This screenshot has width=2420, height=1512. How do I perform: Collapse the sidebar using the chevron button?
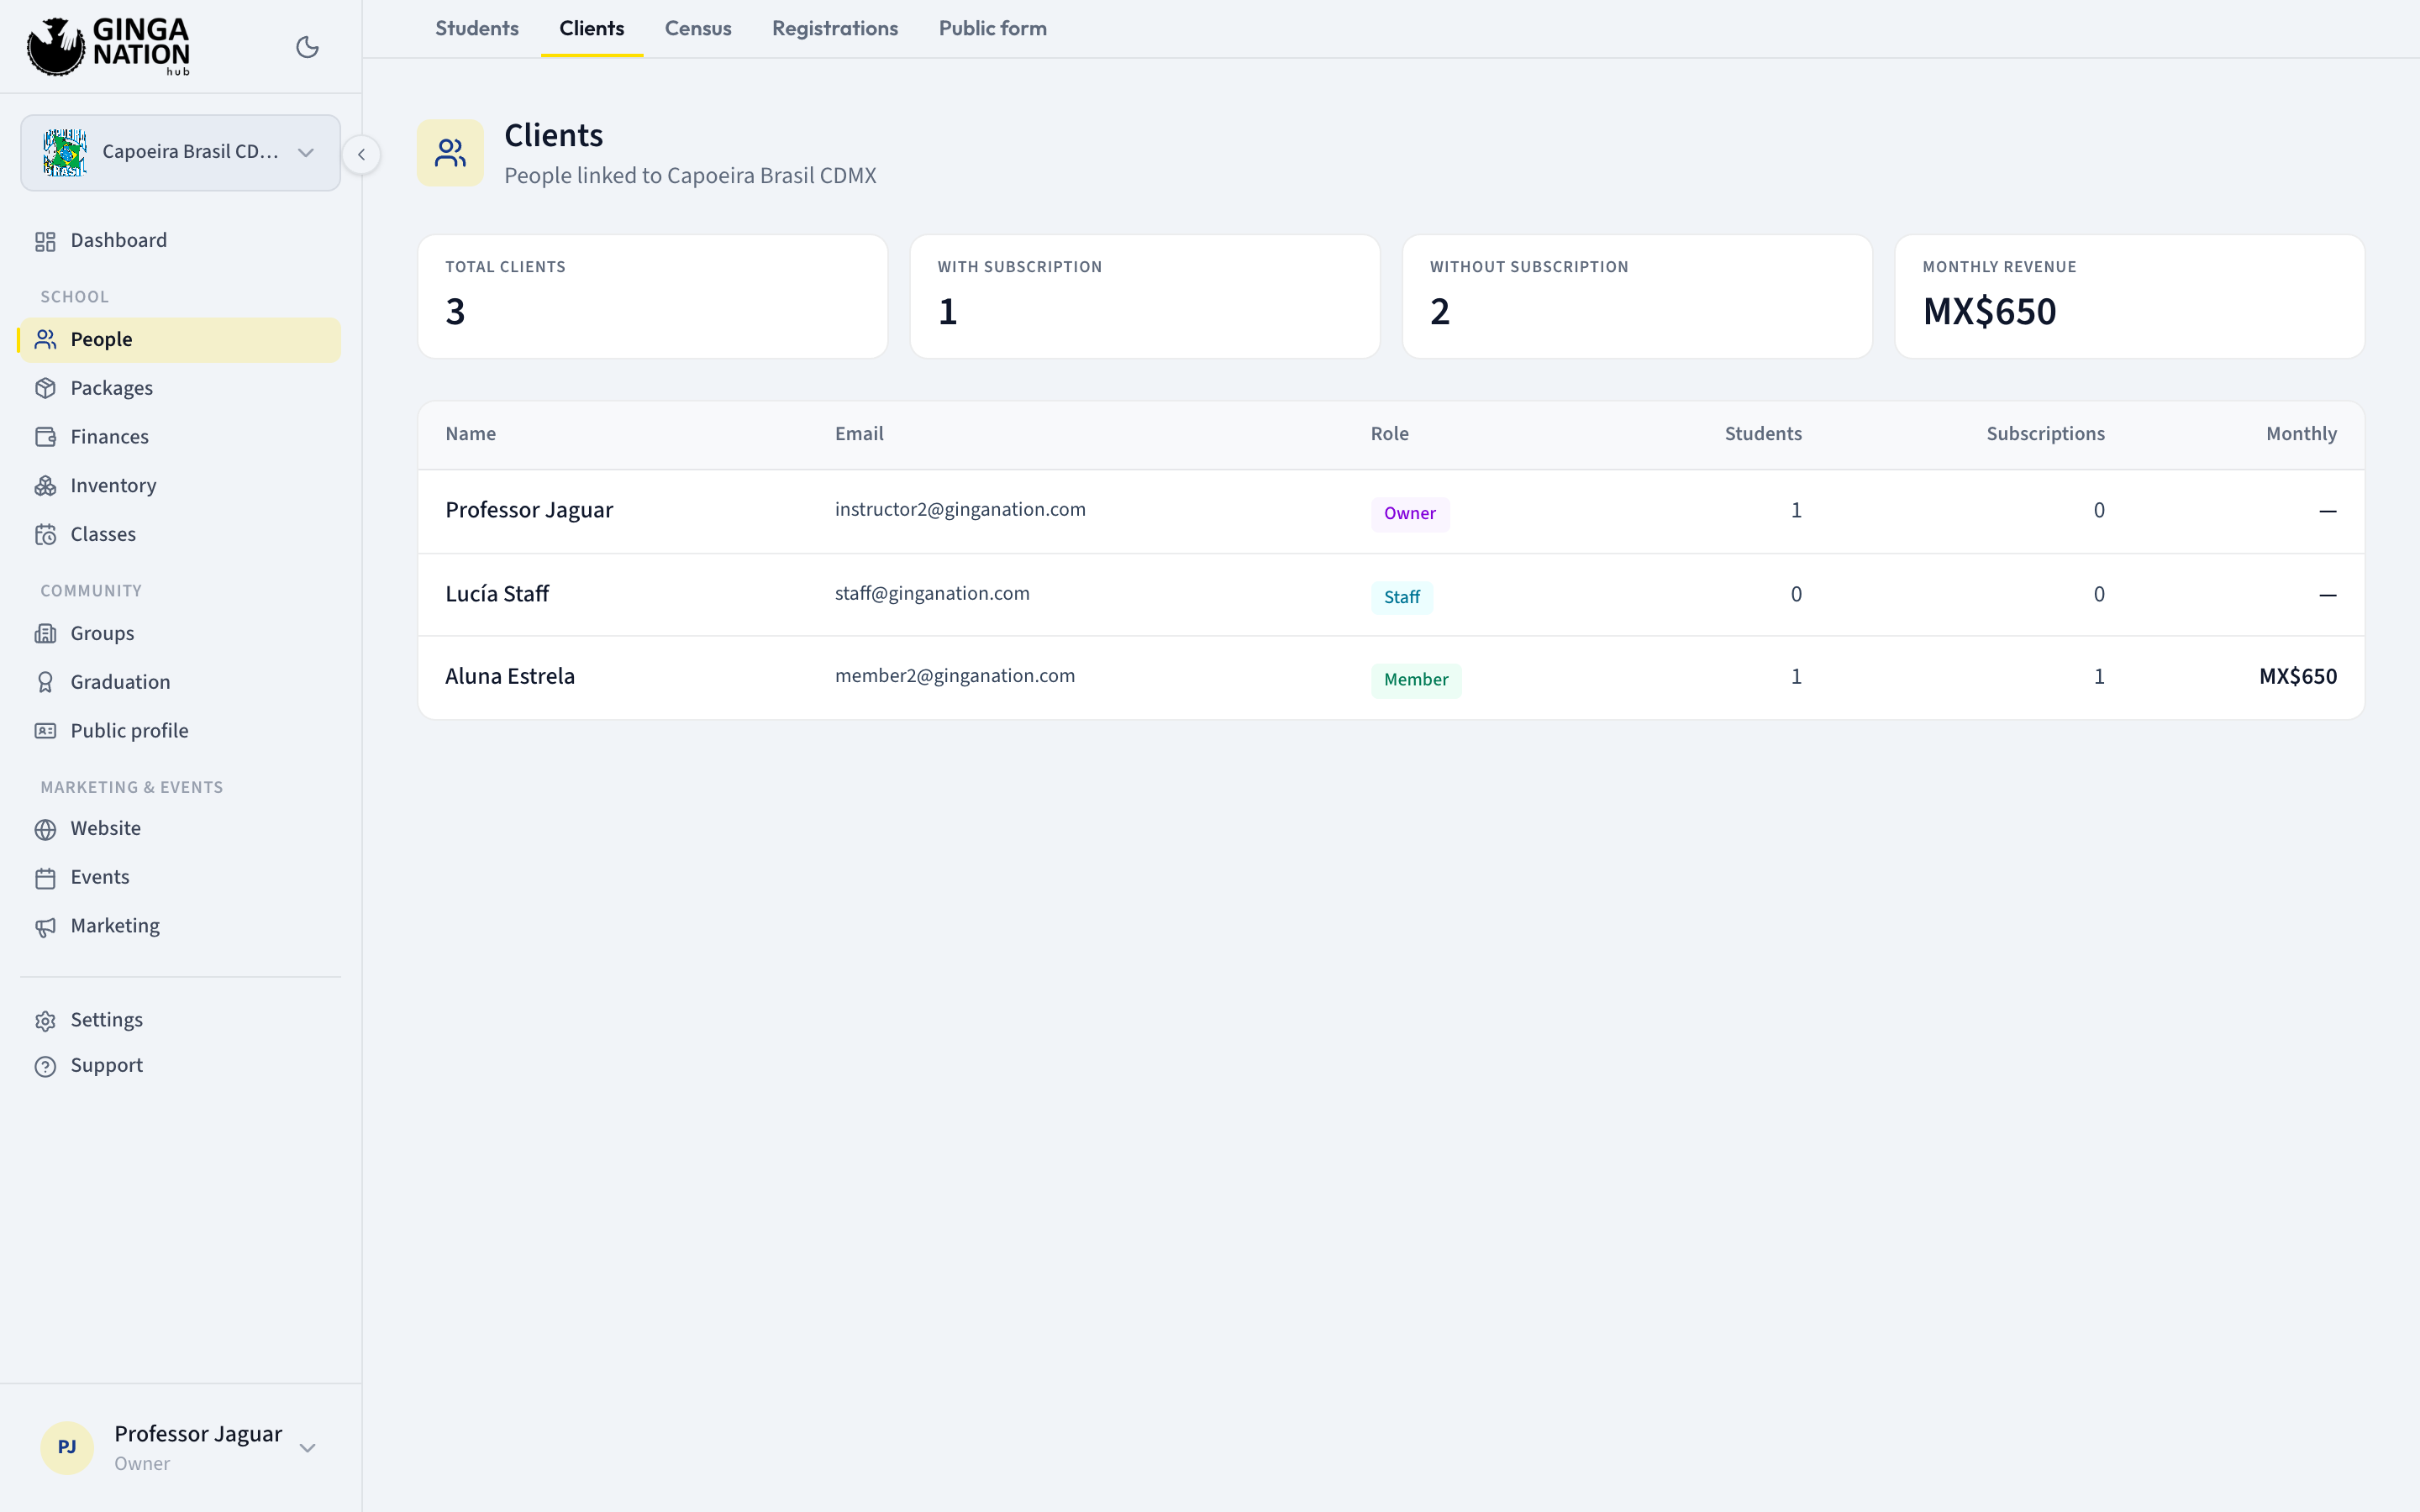(361, 154)
